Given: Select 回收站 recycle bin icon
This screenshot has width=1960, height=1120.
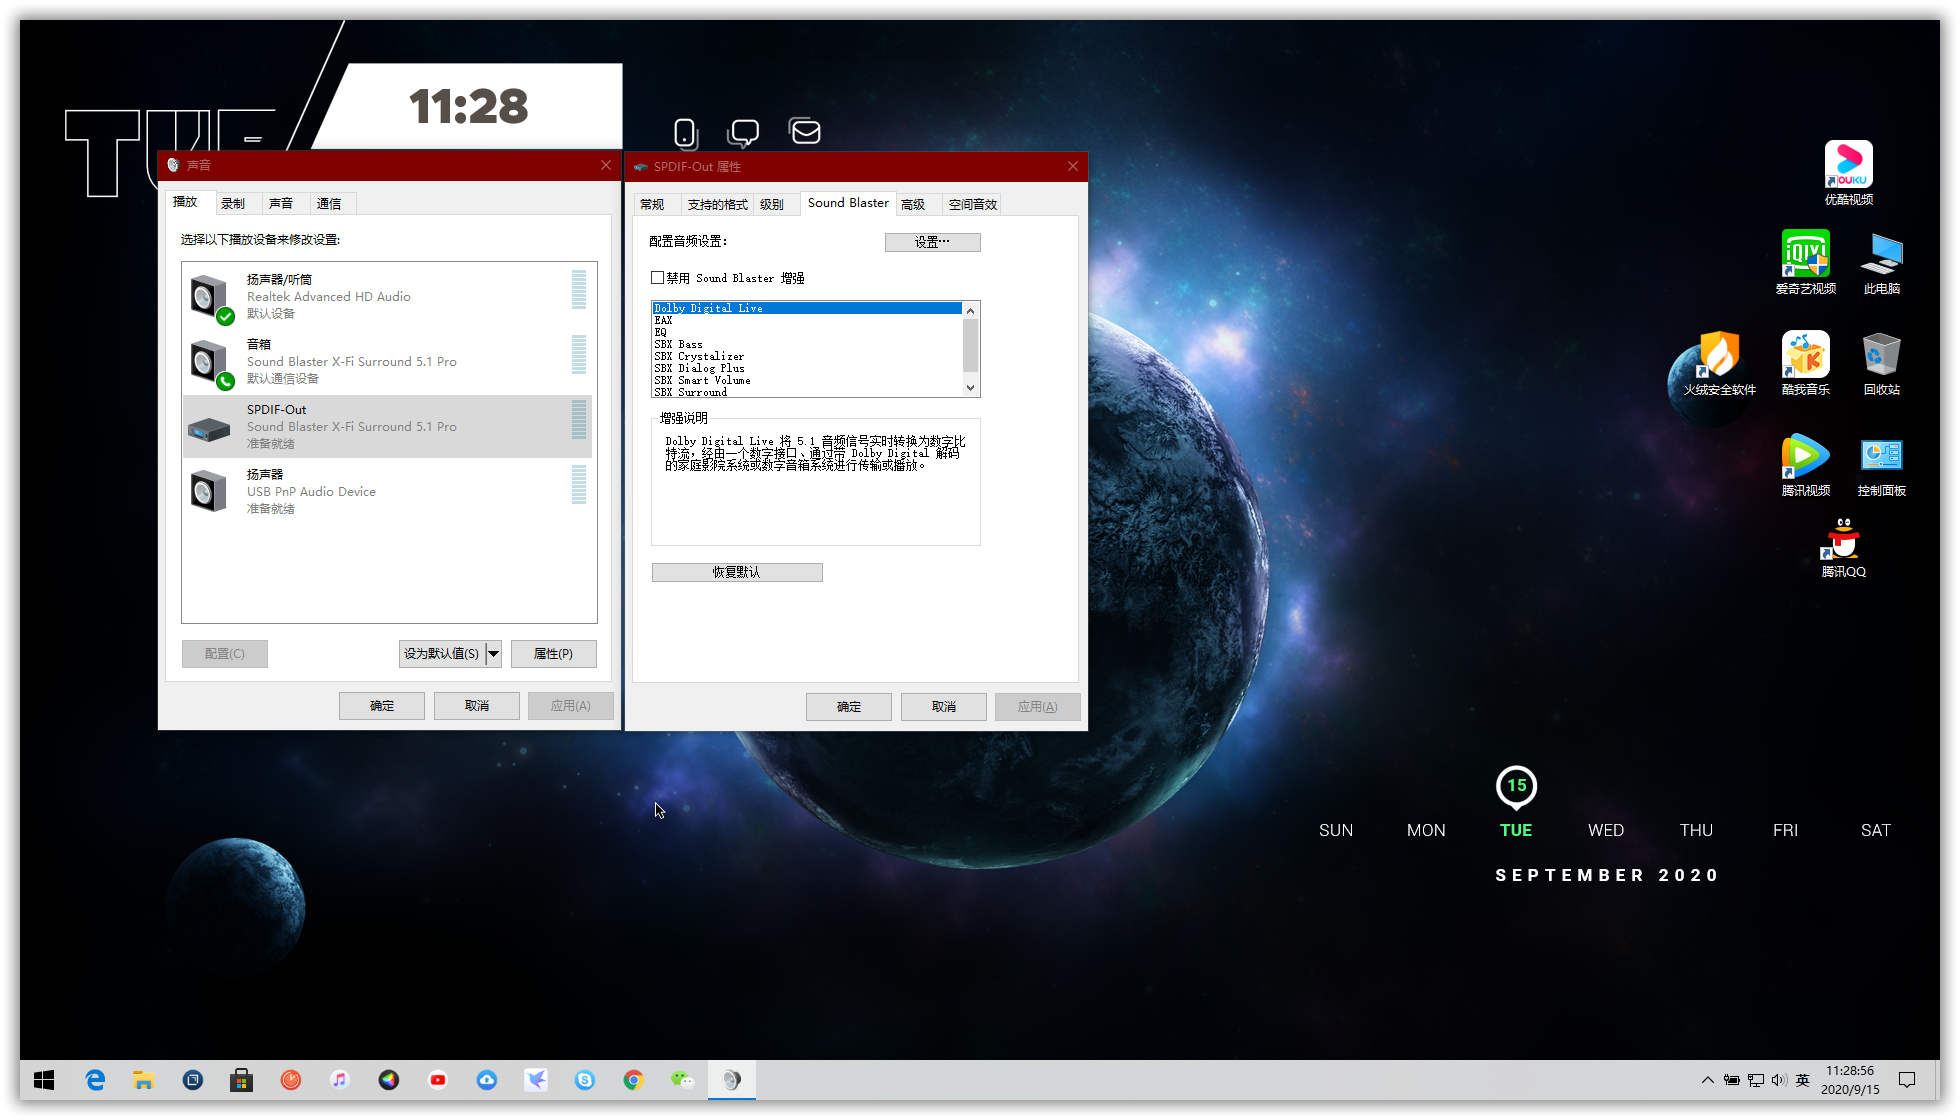Looking at the screenshot, I should [1881, 363].
